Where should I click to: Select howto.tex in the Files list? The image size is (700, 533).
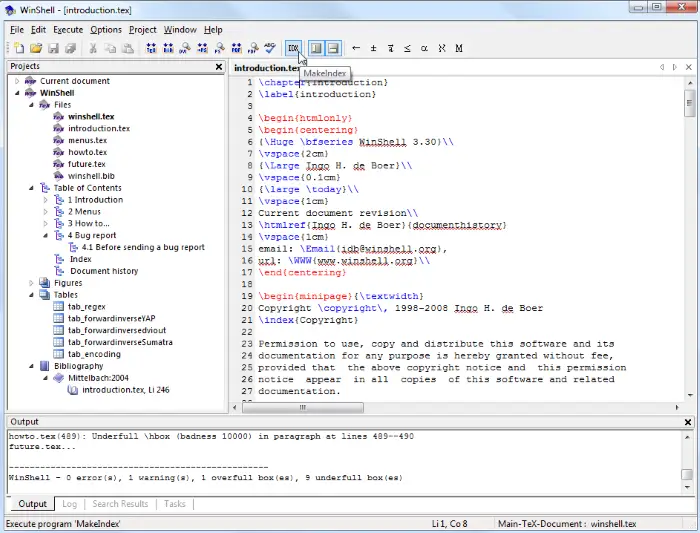[x=87, y=152]
